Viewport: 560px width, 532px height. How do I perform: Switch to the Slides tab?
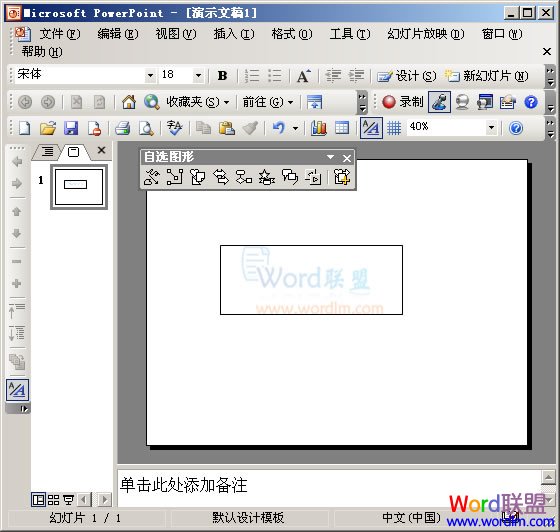coord(74,152)
